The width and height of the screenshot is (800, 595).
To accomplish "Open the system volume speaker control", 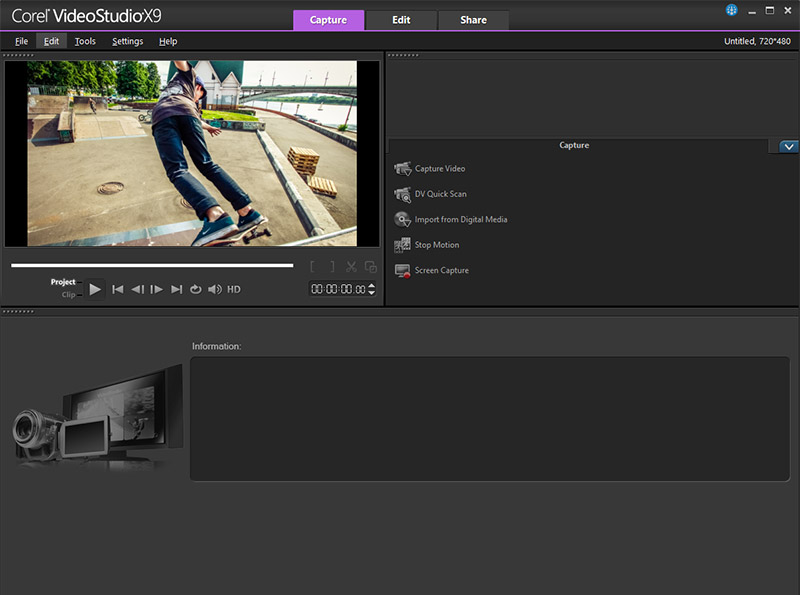I will [215, 289].
